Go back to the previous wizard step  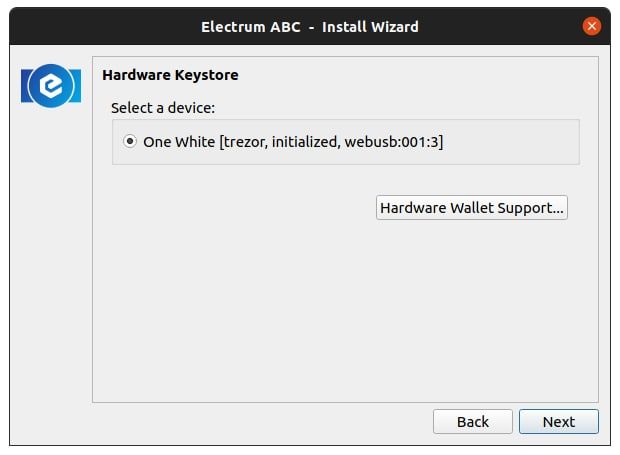(473, 421)
